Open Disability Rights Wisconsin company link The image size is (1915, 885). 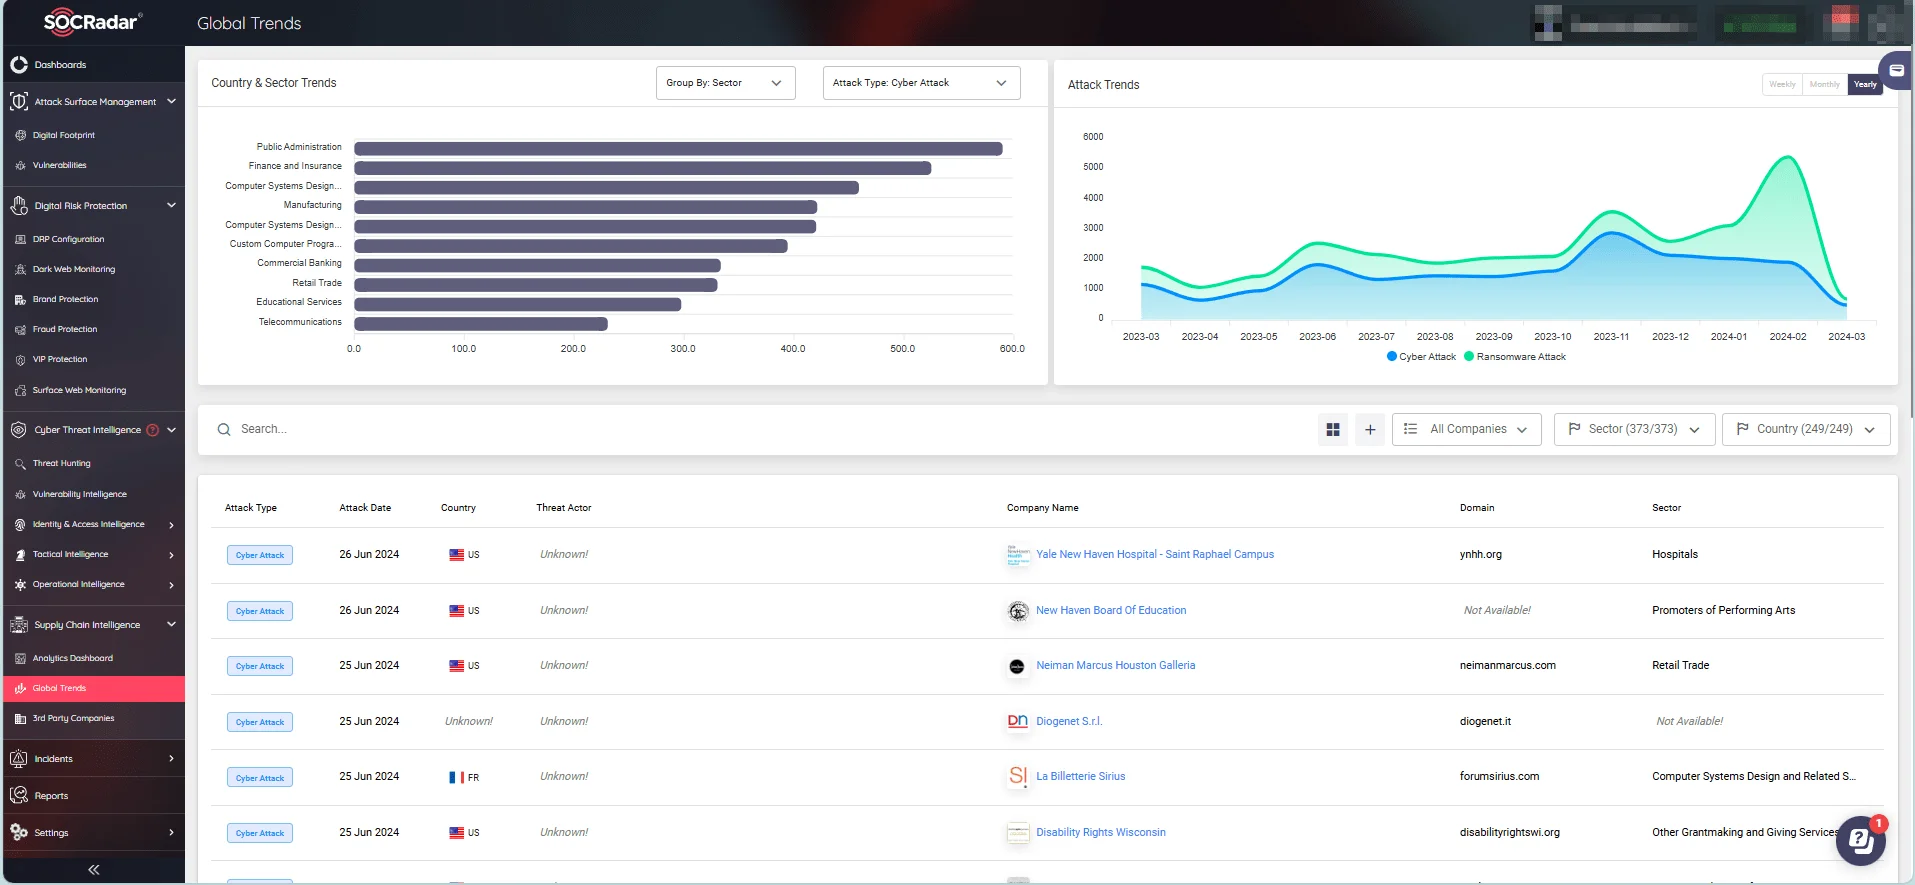click(1101, 832)
